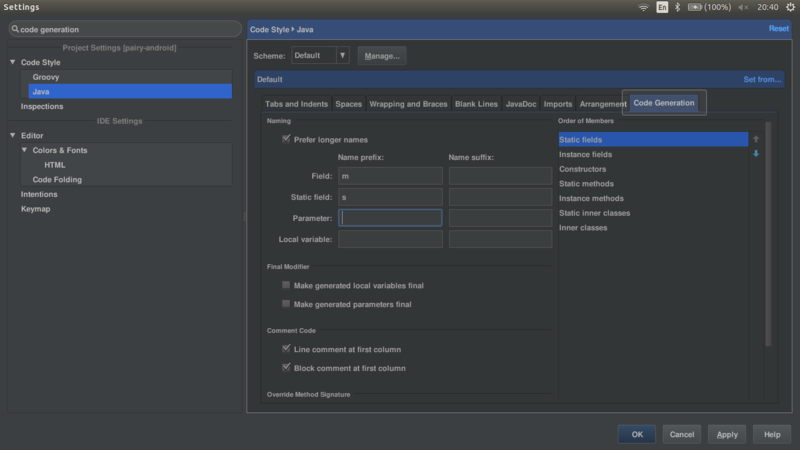Image resolution: width=800 pixels, height=450 pixels.
Task: Open the system gear menu
Action: (790, 7)
